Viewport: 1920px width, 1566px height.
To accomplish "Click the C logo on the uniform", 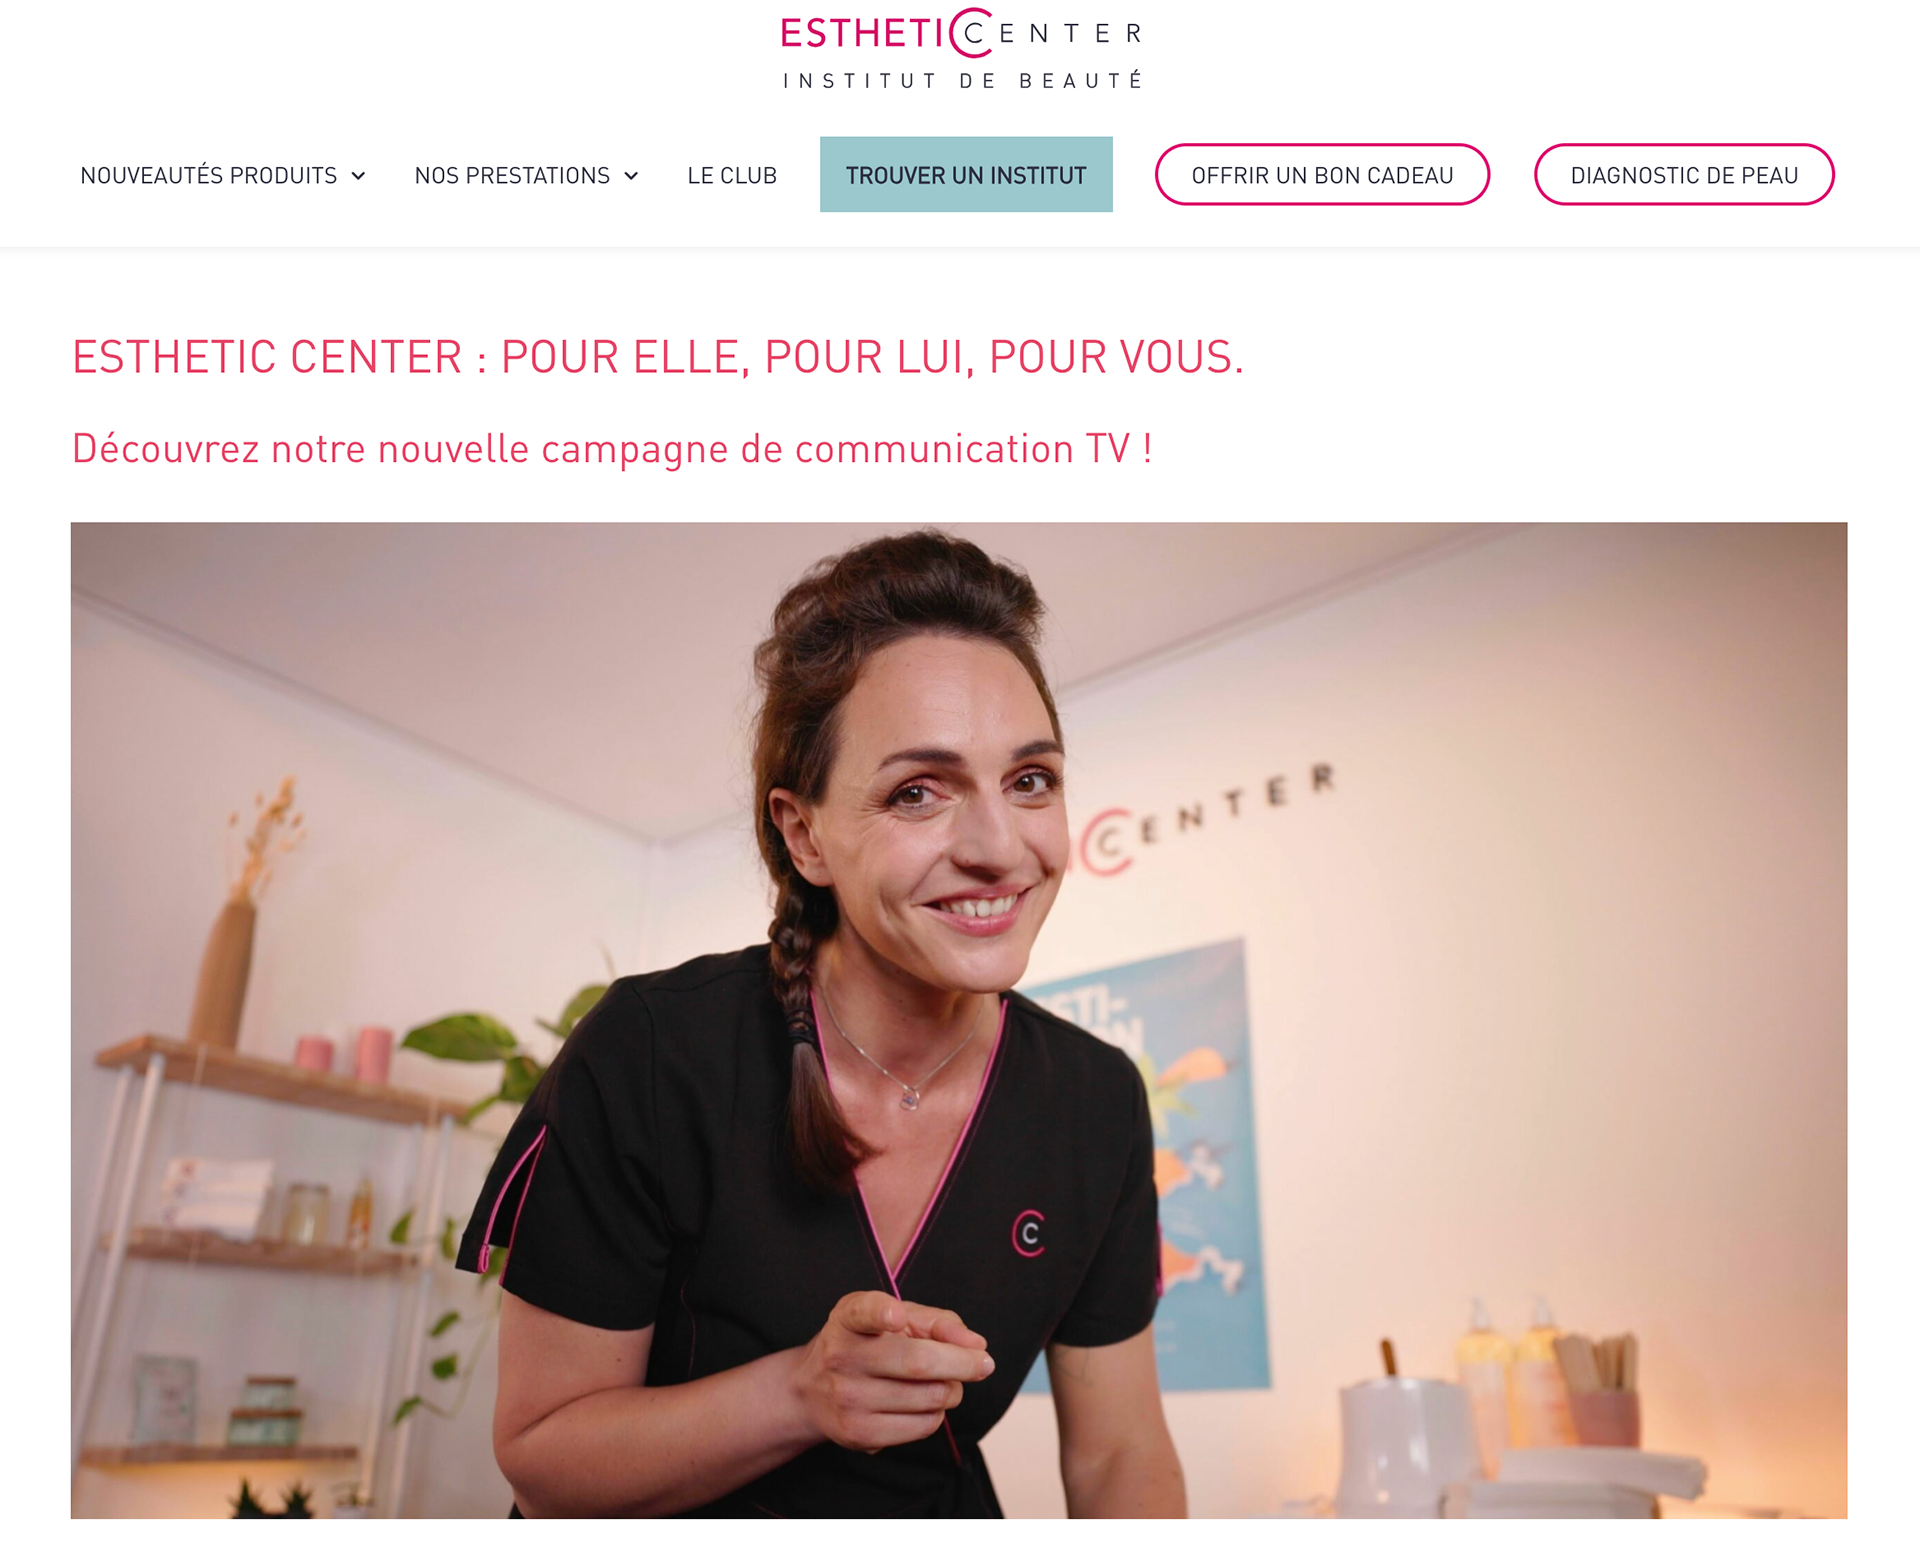I will (1029, 1233).
